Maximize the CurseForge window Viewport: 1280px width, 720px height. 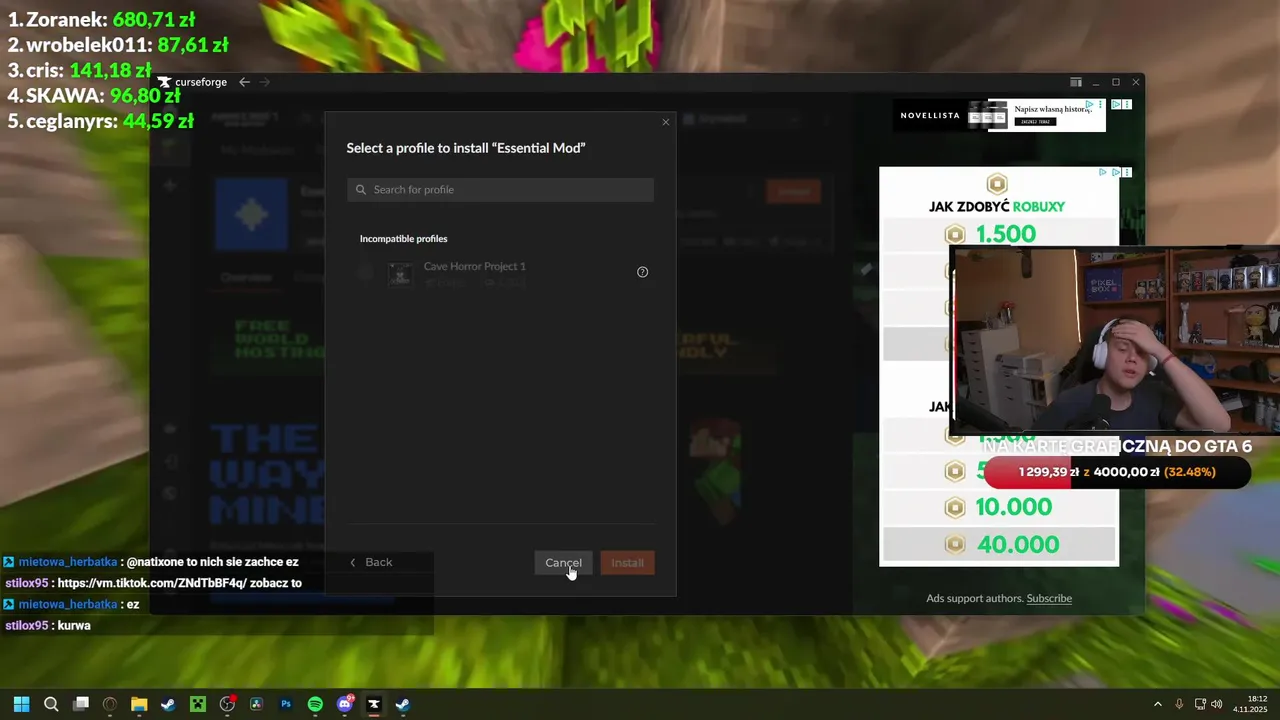click(1116, 82)
